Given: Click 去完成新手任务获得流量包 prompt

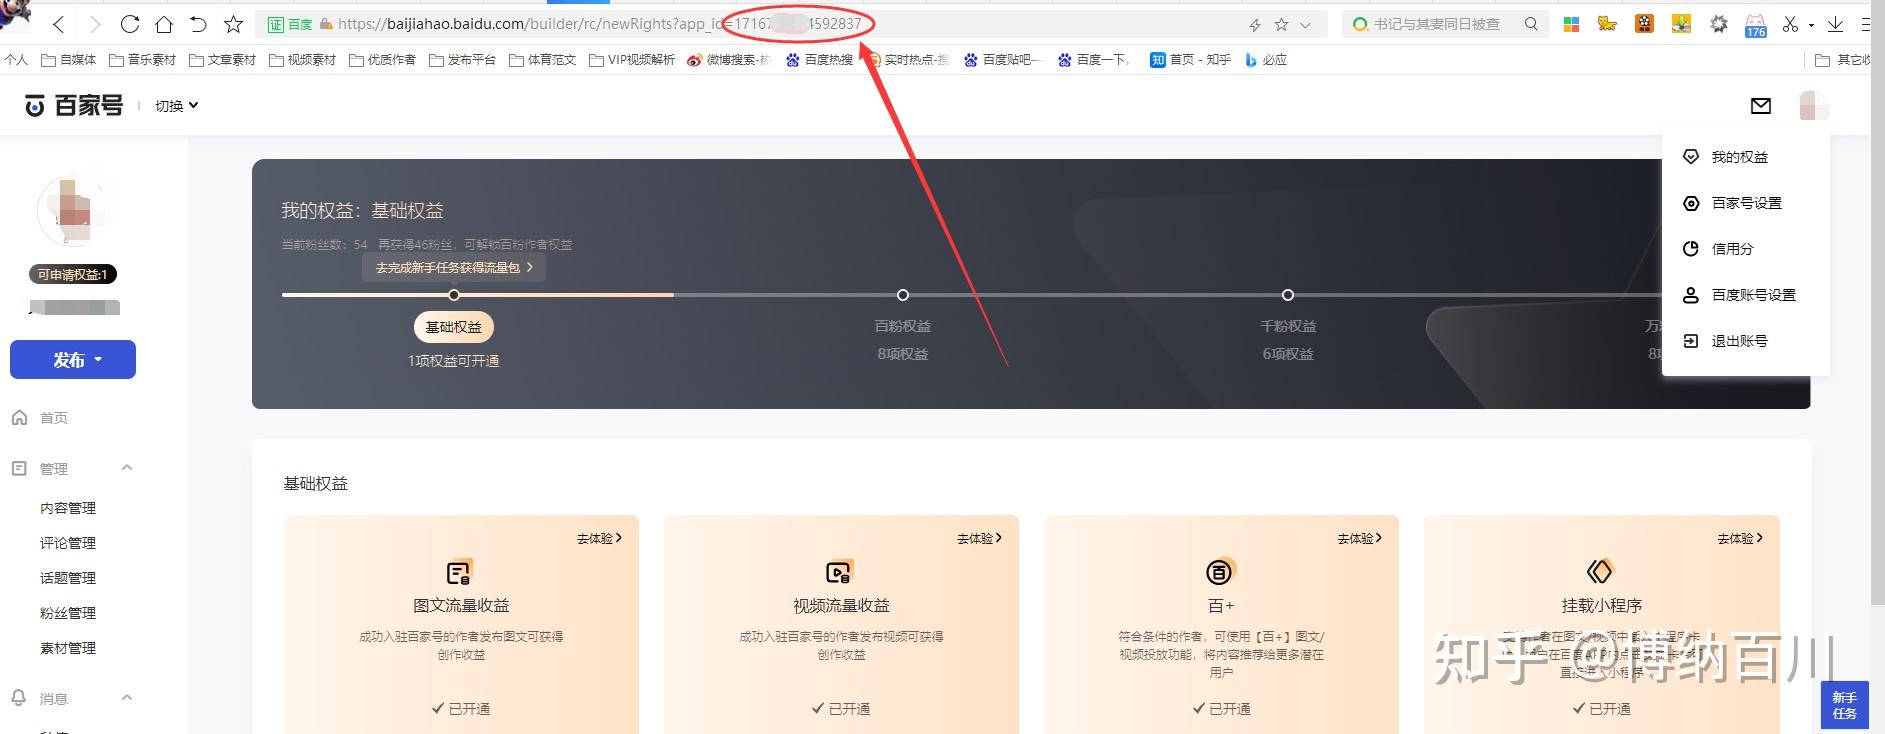Looking at the screenshot, I should (x=454, y=268).
